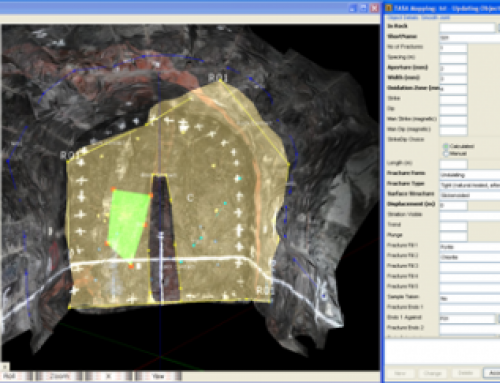Viewport: 500px width, 383px height.
Task: Click the Zoom thumbwheel control
Action: [x=59, y=376]
